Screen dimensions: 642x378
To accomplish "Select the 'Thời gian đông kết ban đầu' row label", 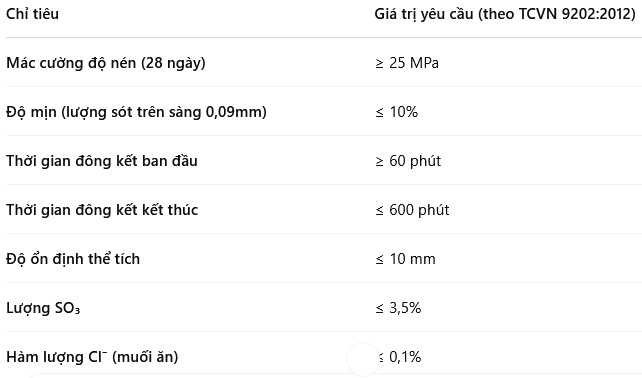I will point(102,161).
